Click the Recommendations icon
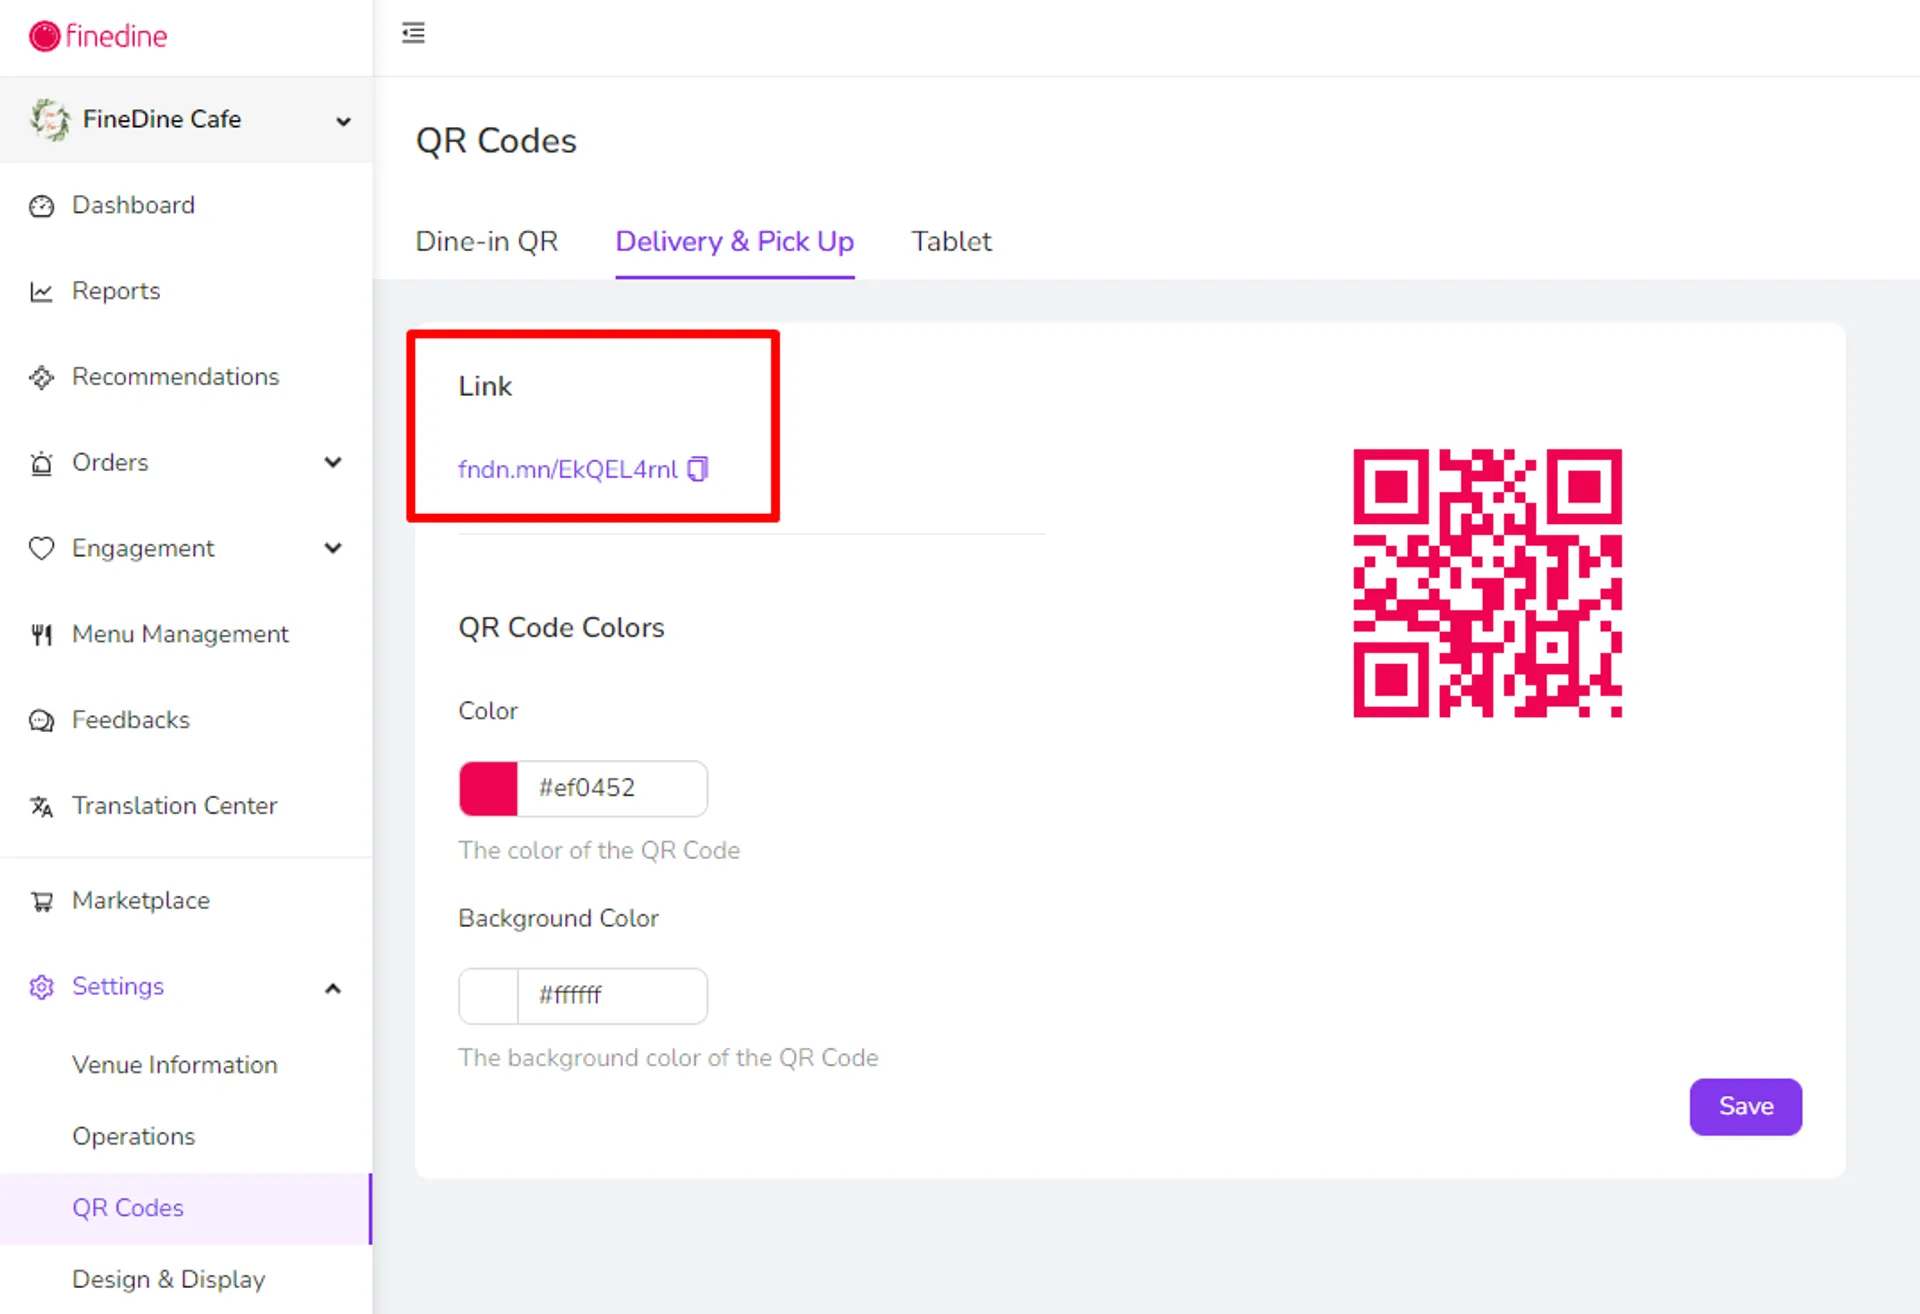 tap(41, 378)
